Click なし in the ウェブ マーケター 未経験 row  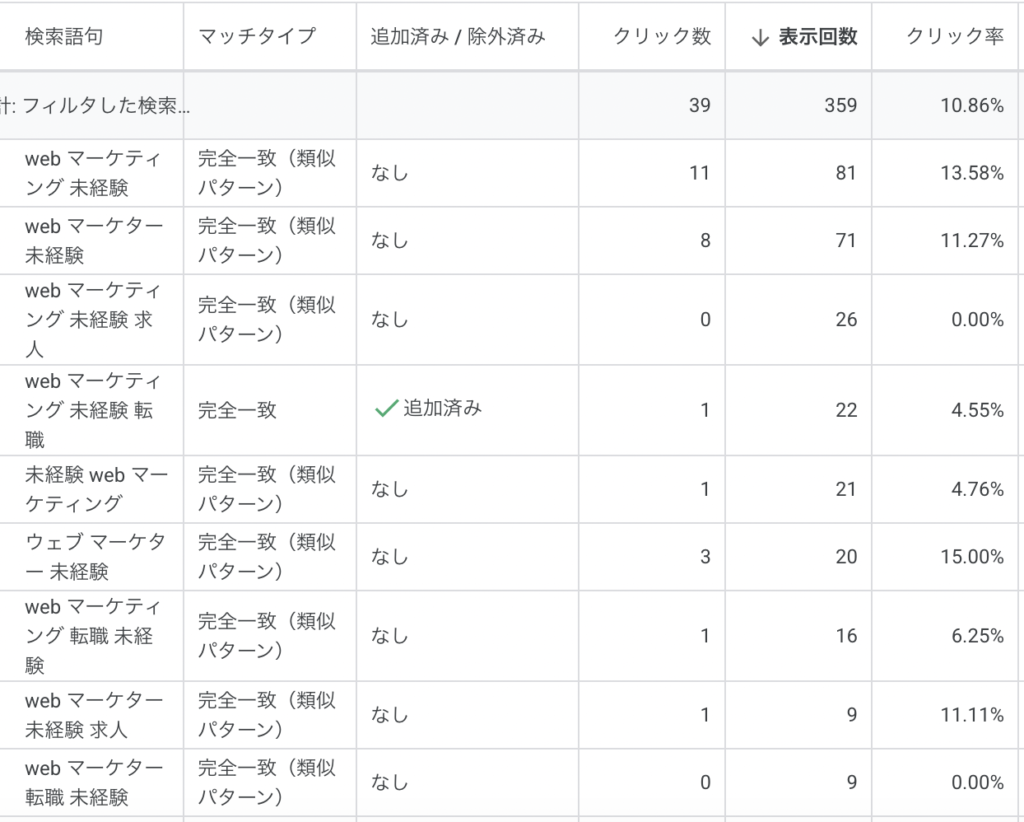[x=389, y=557]
